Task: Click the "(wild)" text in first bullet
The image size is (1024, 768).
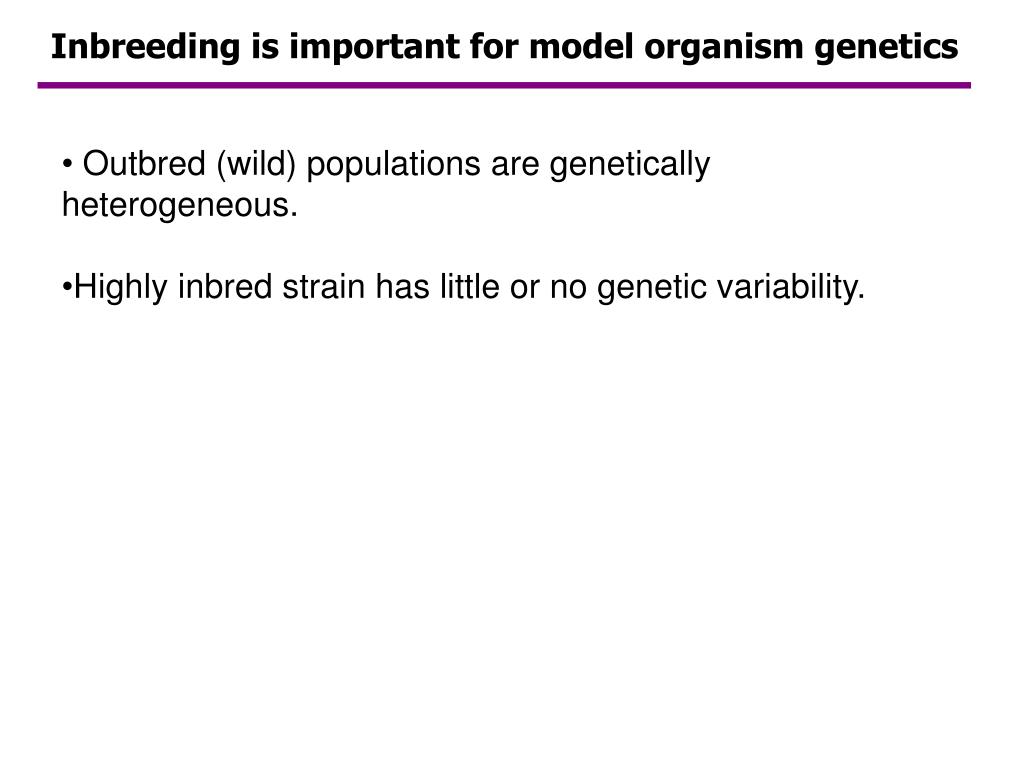Action: coord(256,164)
